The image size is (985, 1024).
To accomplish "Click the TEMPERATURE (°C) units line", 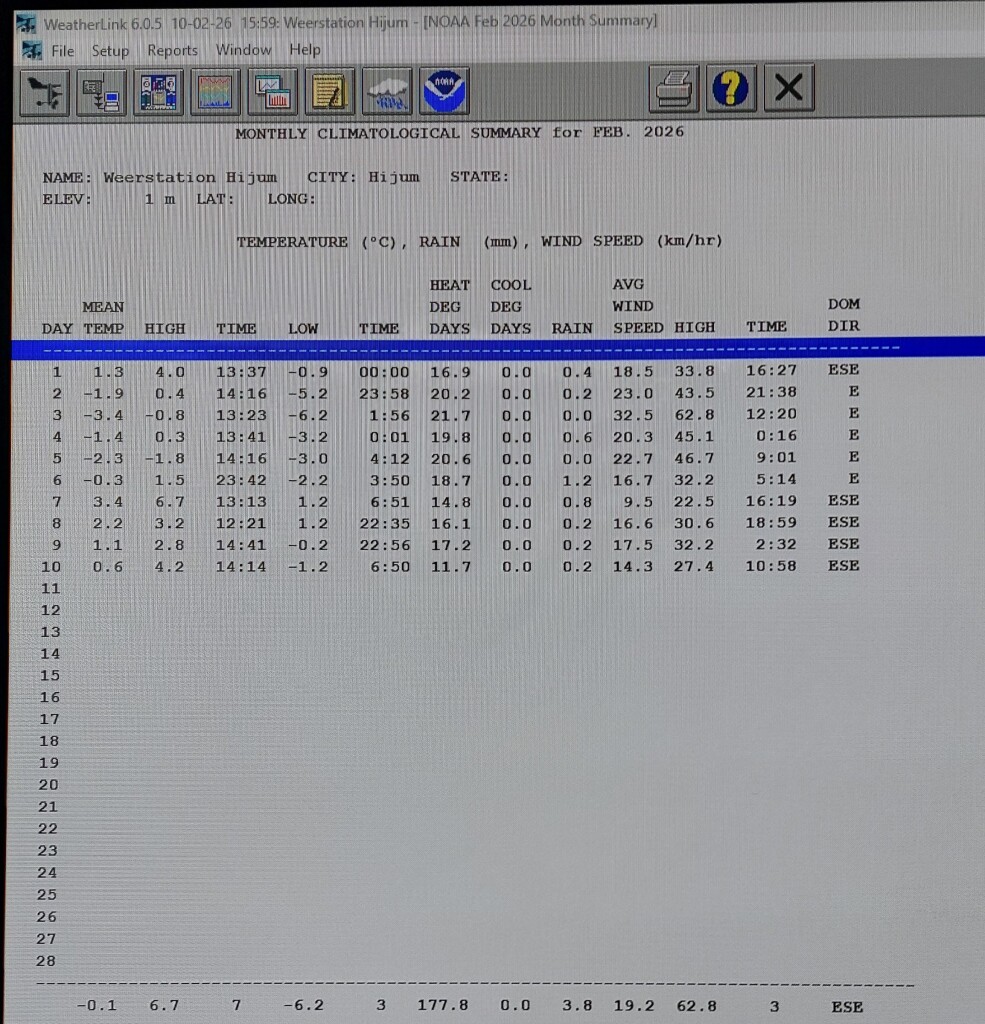I will [479, 242].
